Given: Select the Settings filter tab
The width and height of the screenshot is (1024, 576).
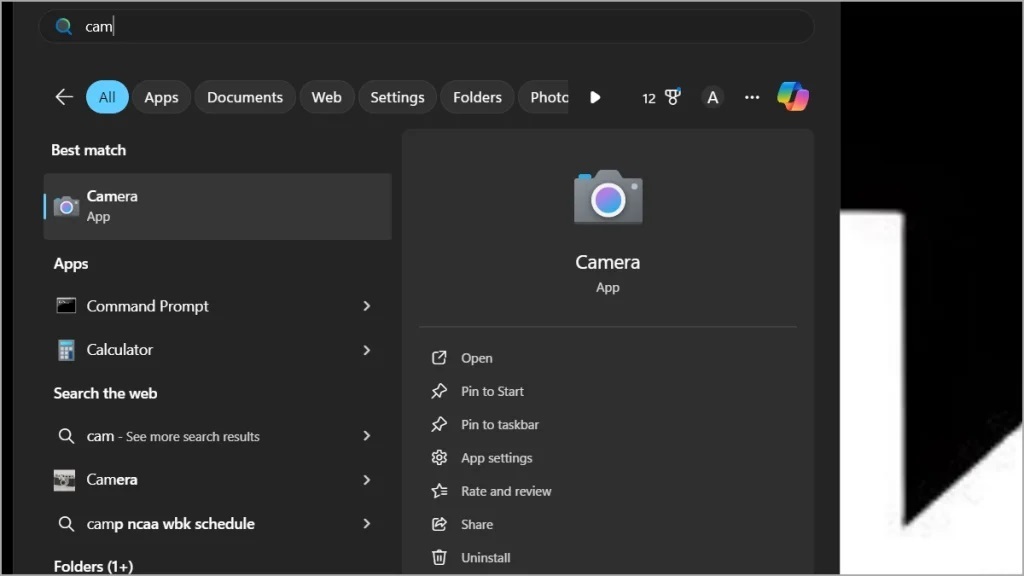Looking at the screenshot, I should tap(397, 96).
